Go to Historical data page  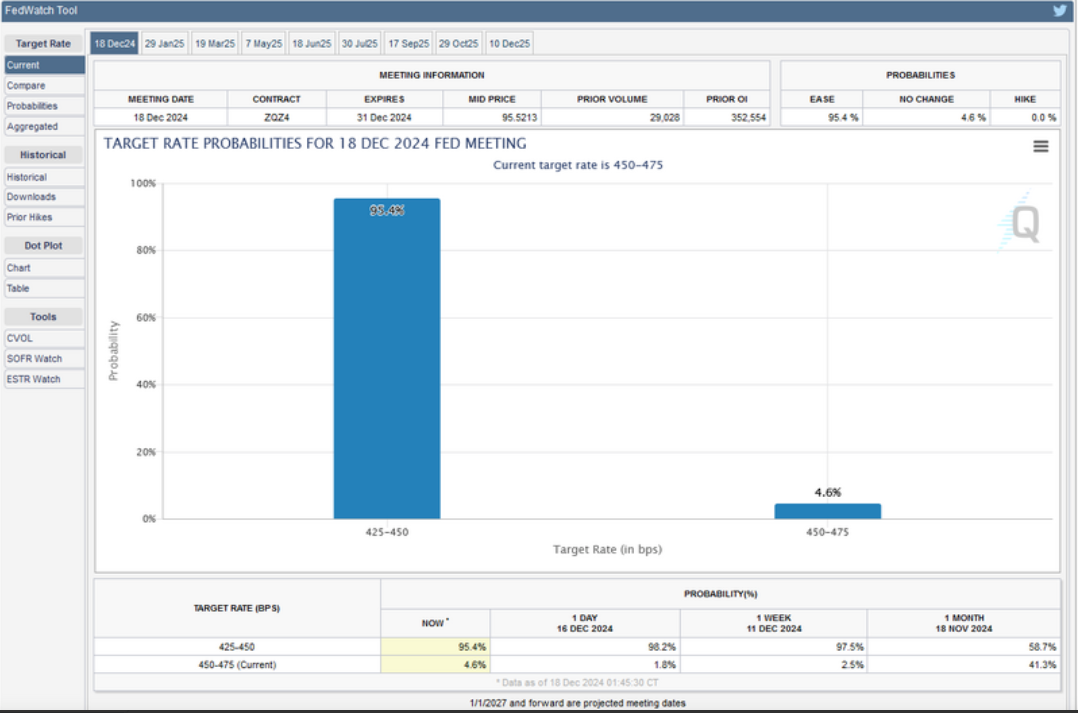click(x=44, y=177)
